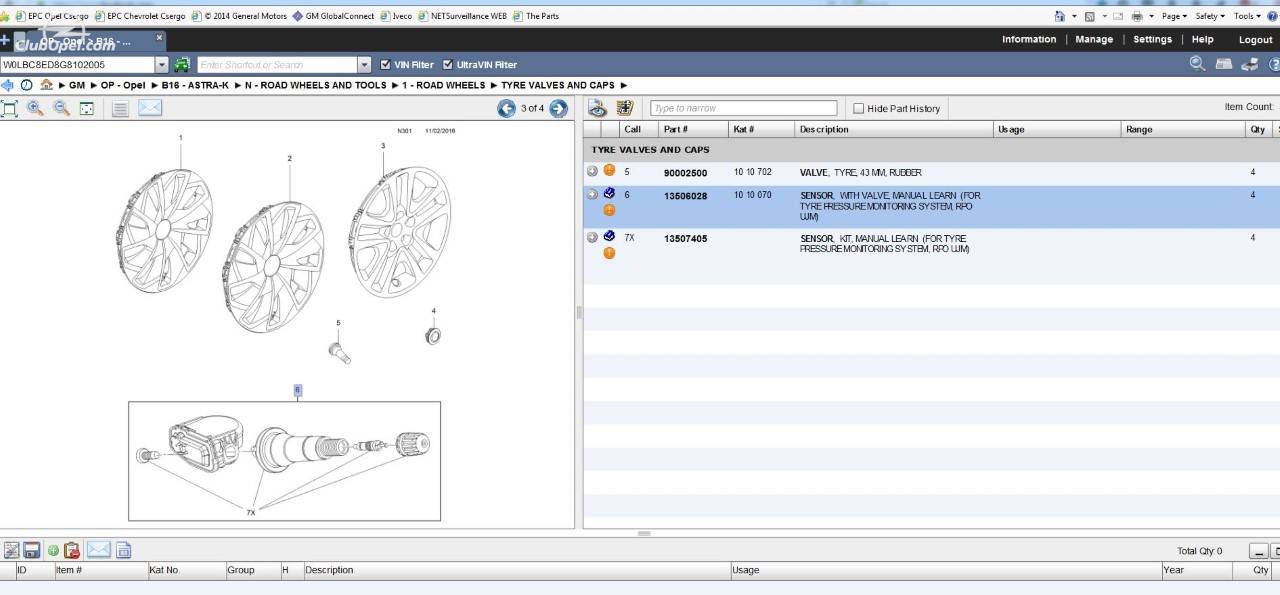Zoom out of the parts diagram
This screenshot has width=1280, height=595.
click(x=61, y=108)
